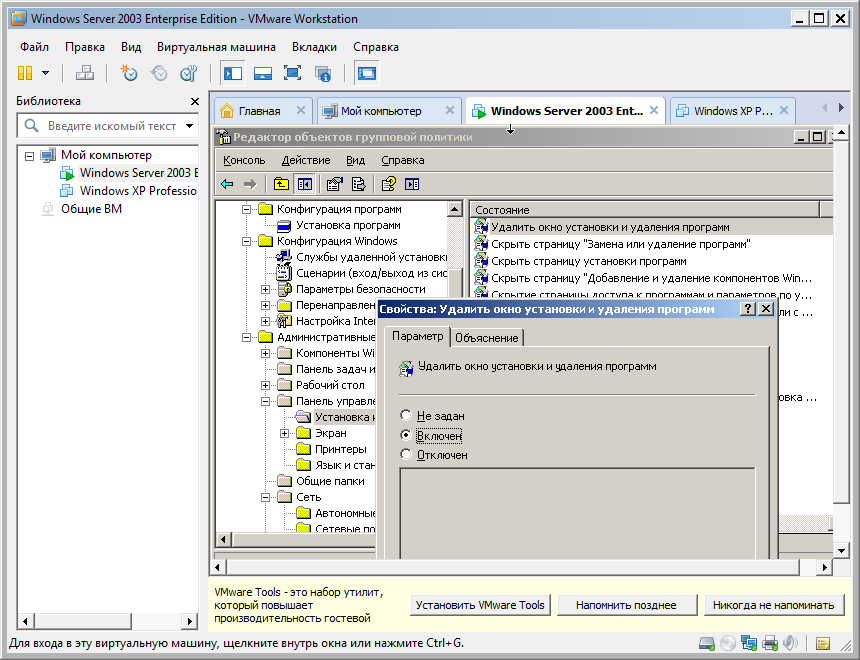Select the 'Отключен' radio button
The height and width of the screenshot is (660, 860).
pos(406,454)
